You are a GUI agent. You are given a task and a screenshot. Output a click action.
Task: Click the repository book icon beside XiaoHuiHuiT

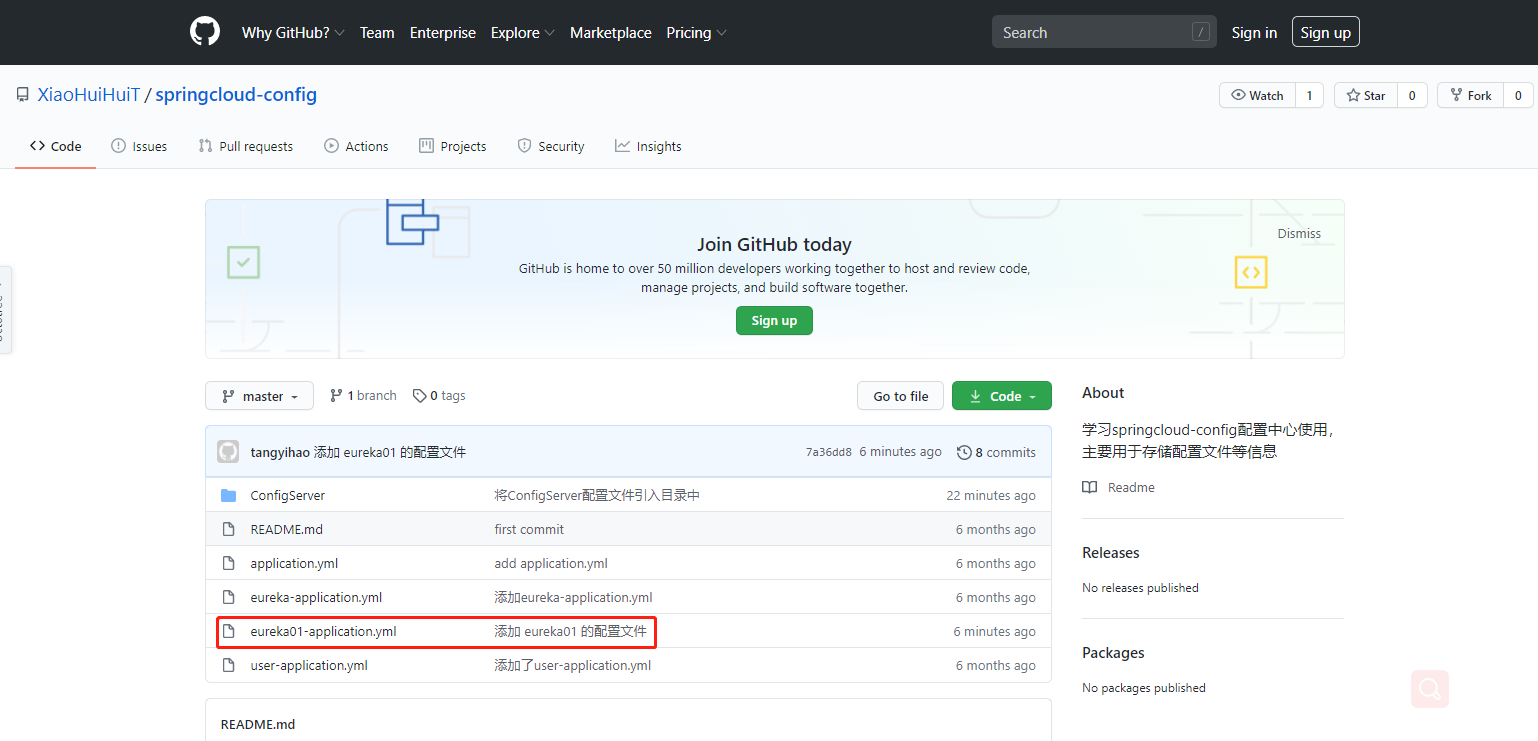22,95
